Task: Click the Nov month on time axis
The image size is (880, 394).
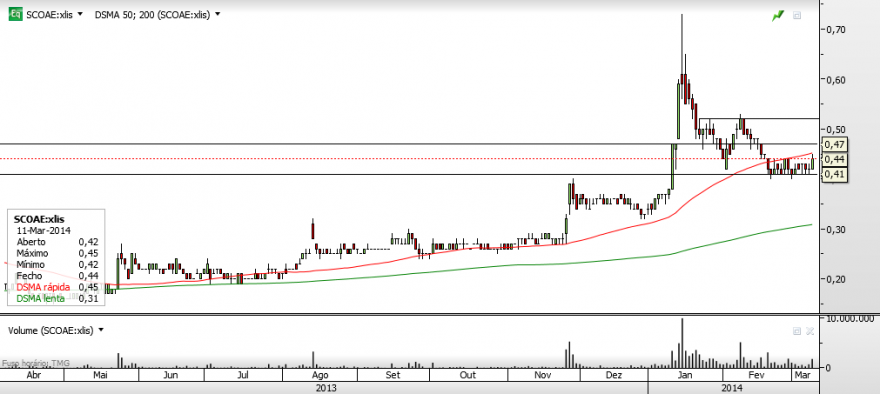Action: pos(542,375)
